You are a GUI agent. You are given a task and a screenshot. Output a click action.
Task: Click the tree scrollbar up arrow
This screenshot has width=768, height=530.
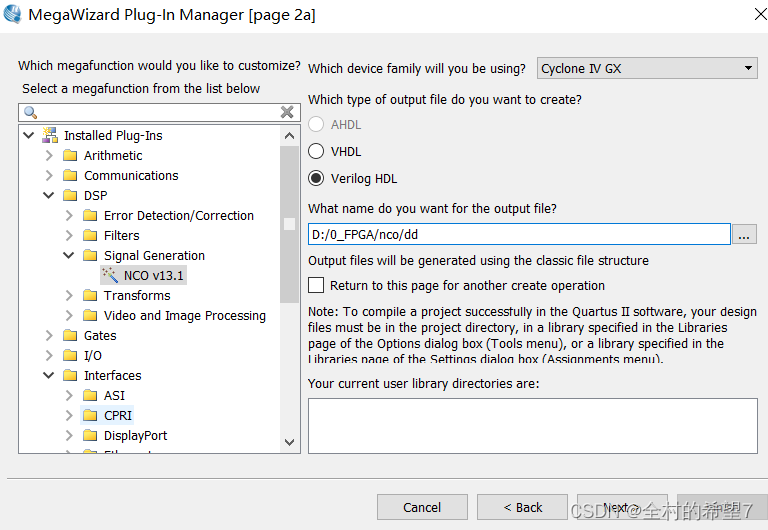click(289, 136)
